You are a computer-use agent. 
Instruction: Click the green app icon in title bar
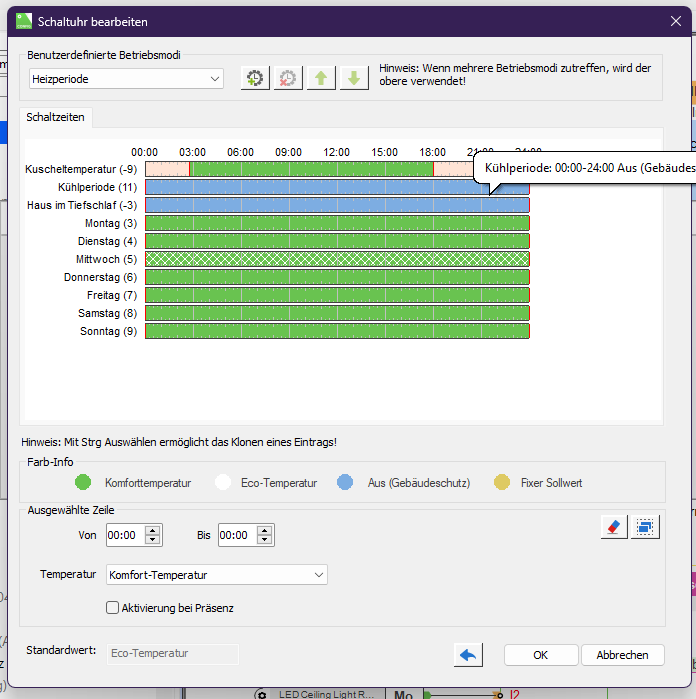pos(22,20)
